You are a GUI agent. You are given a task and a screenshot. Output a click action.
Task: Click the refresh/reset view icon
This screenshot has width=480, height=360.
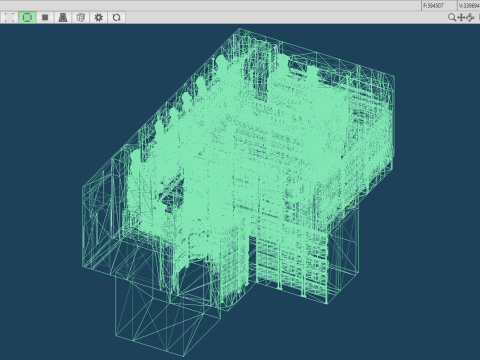[x=116, y=17]
